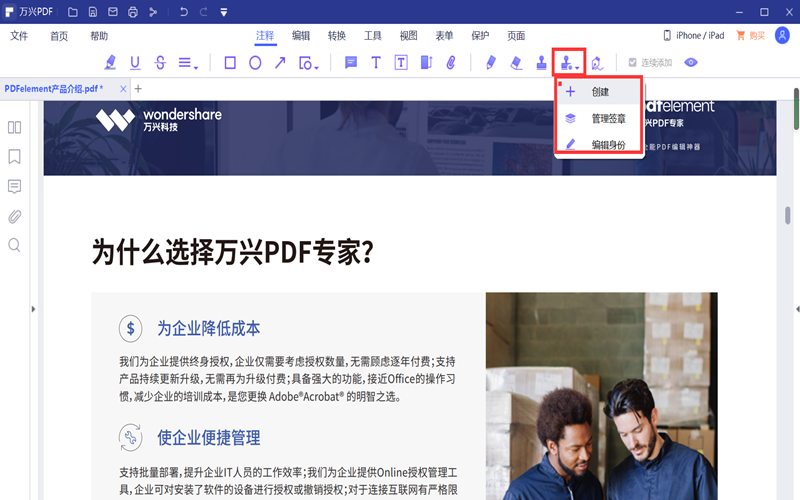The height and width of the screenshot is (500, 800).
Task: Add a sticky note comment
Action: tap(351, 62)
